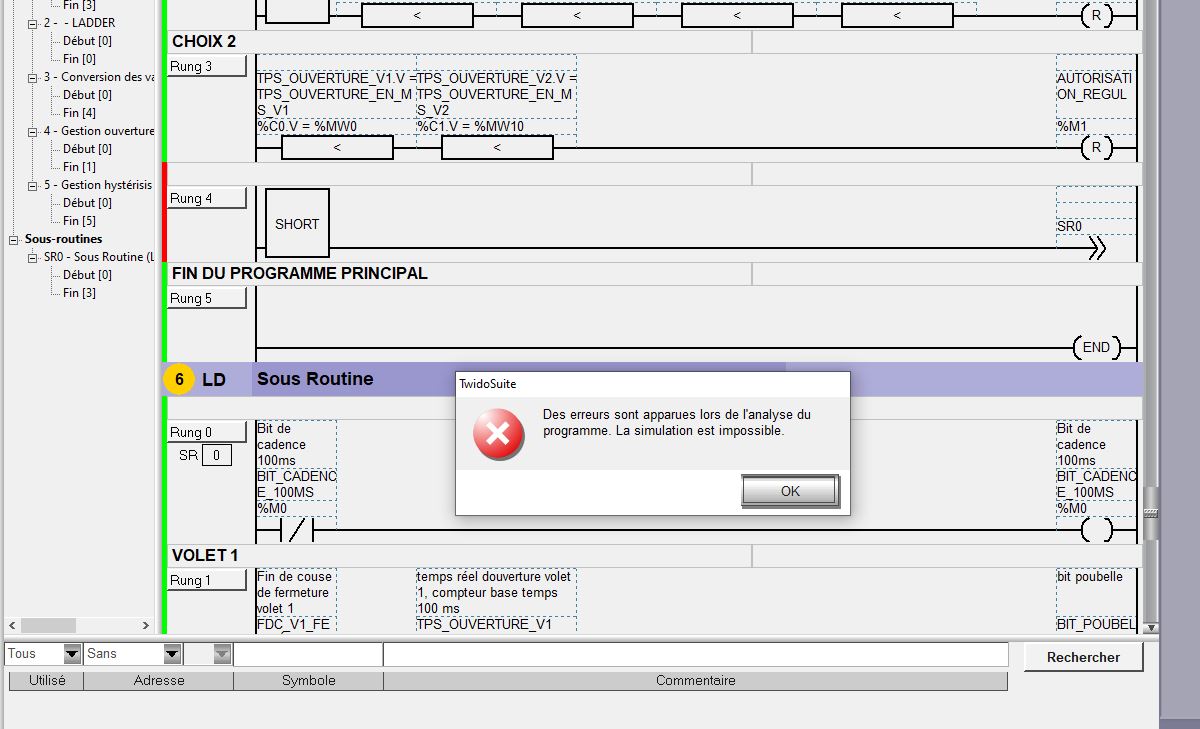Image resolution: width=1200 pixels, height=729 pixels.
Task: Click the red error icon in dialog
Action: click(x=498, y=434)
